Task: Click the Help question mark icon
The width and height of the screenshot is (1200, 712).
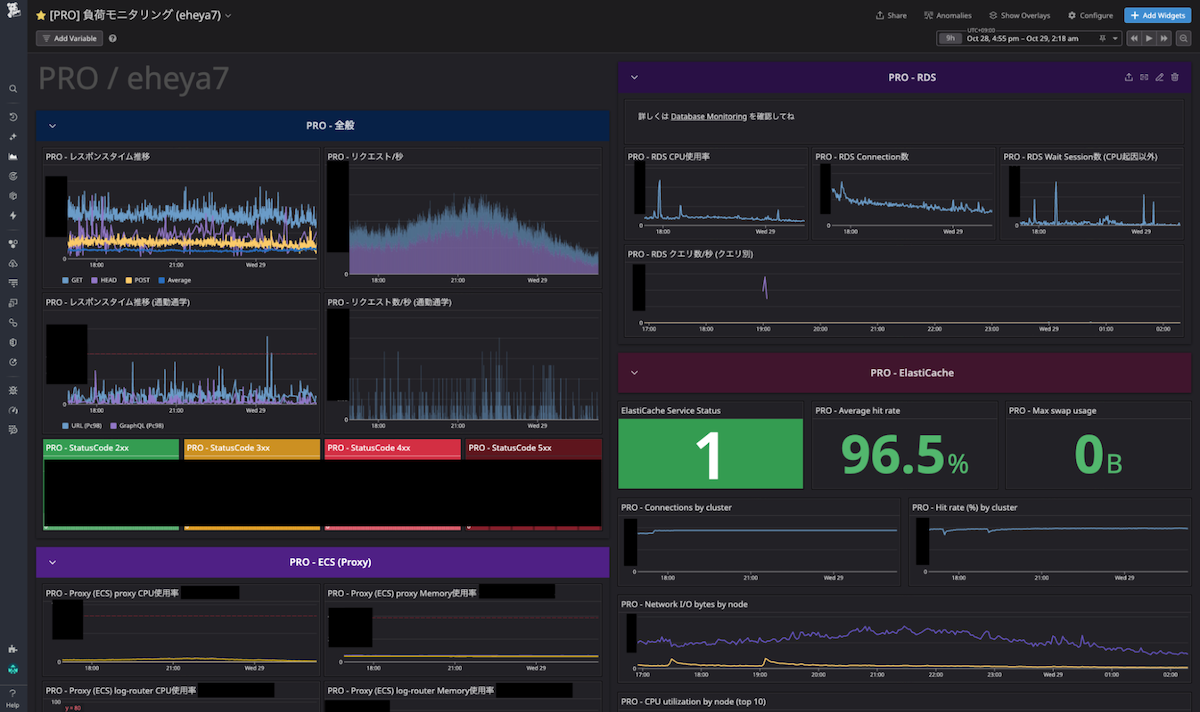Action: tap(13, 693)
